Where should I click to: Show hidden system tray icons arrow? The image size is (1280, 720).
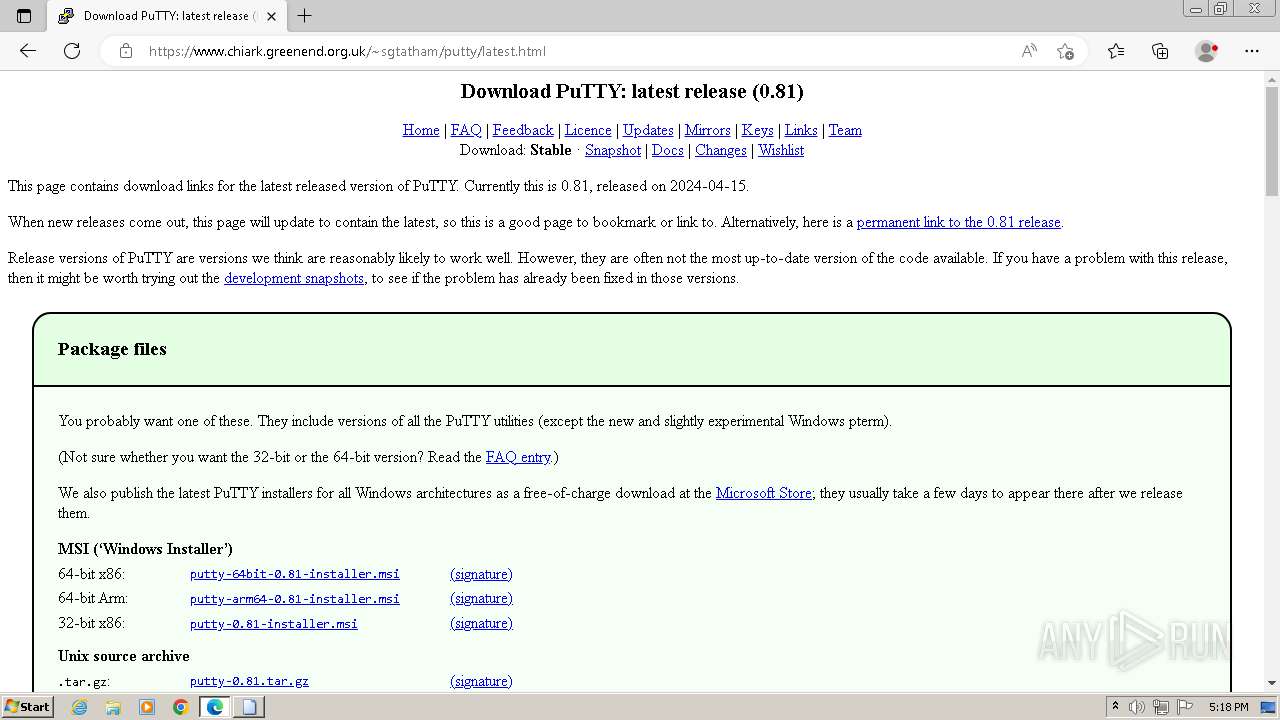pos(1115,707)
